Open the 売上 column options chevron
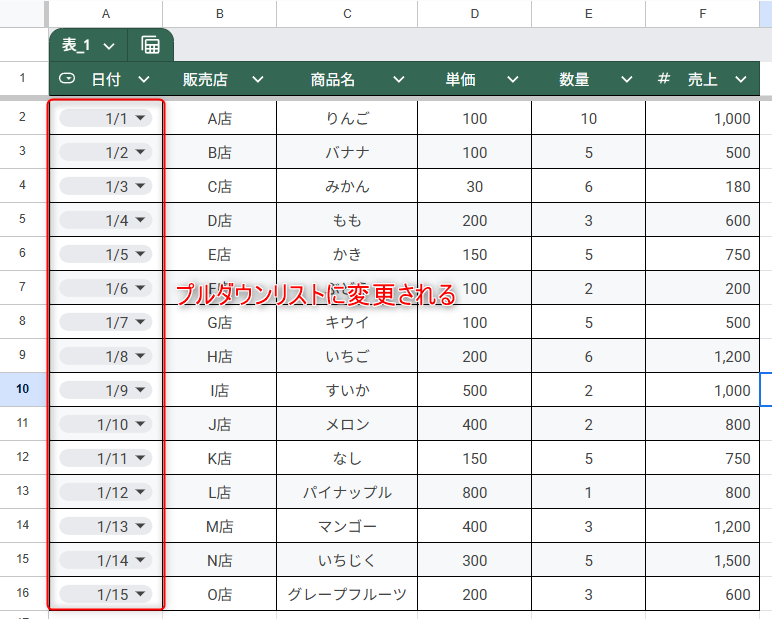The image size is (772, 619). (x=741, y=80)
